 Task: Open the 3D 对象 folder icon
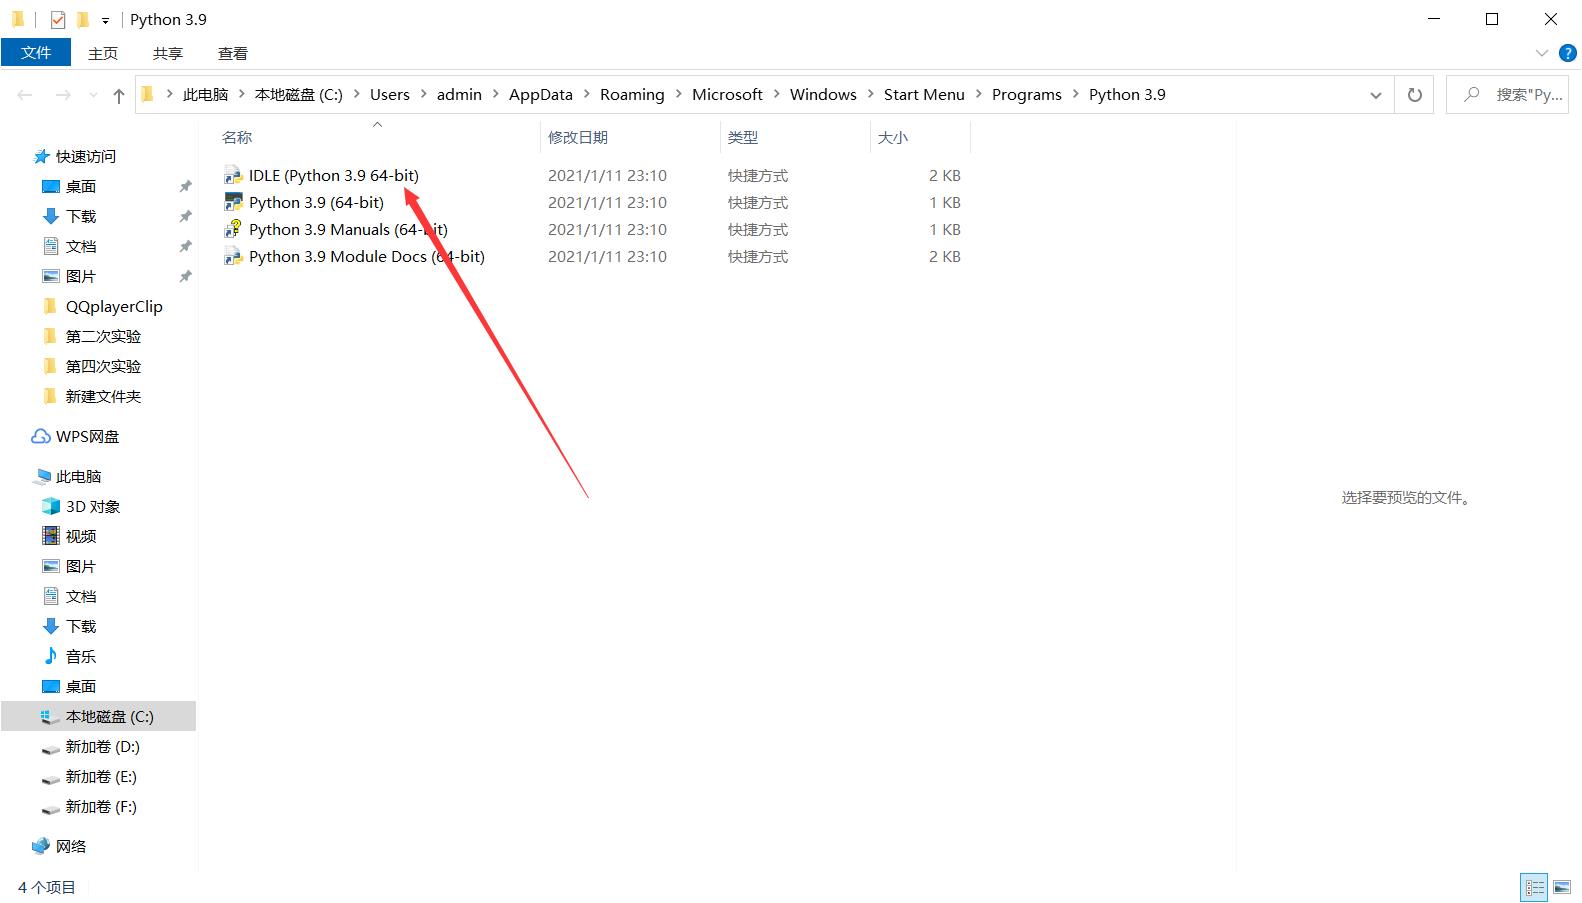tap(51, 507)
